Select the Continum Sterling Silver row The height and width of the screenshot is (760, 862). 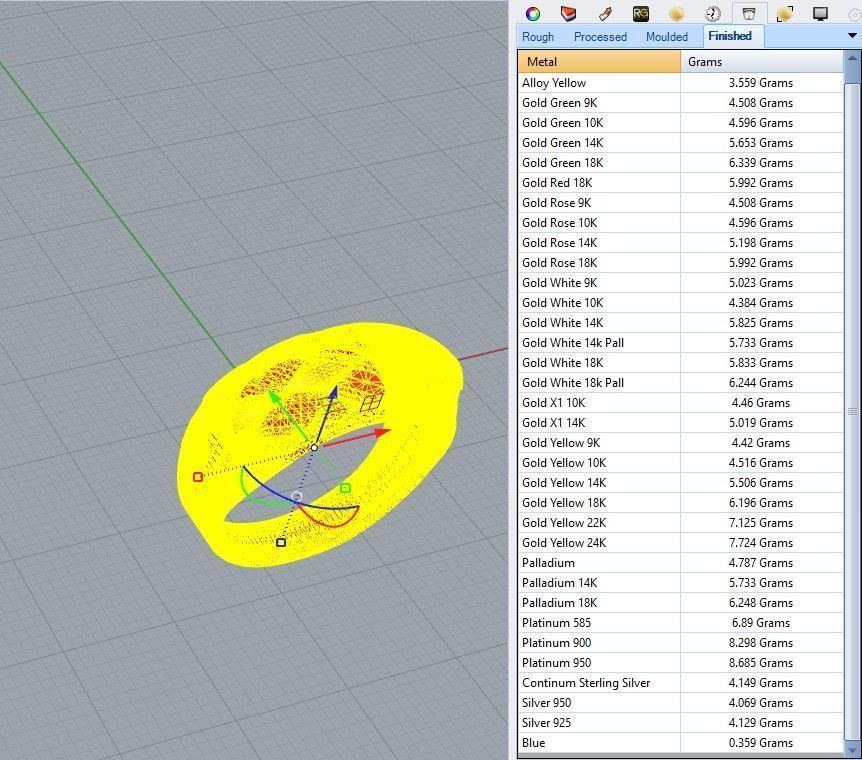coord(680,683)
